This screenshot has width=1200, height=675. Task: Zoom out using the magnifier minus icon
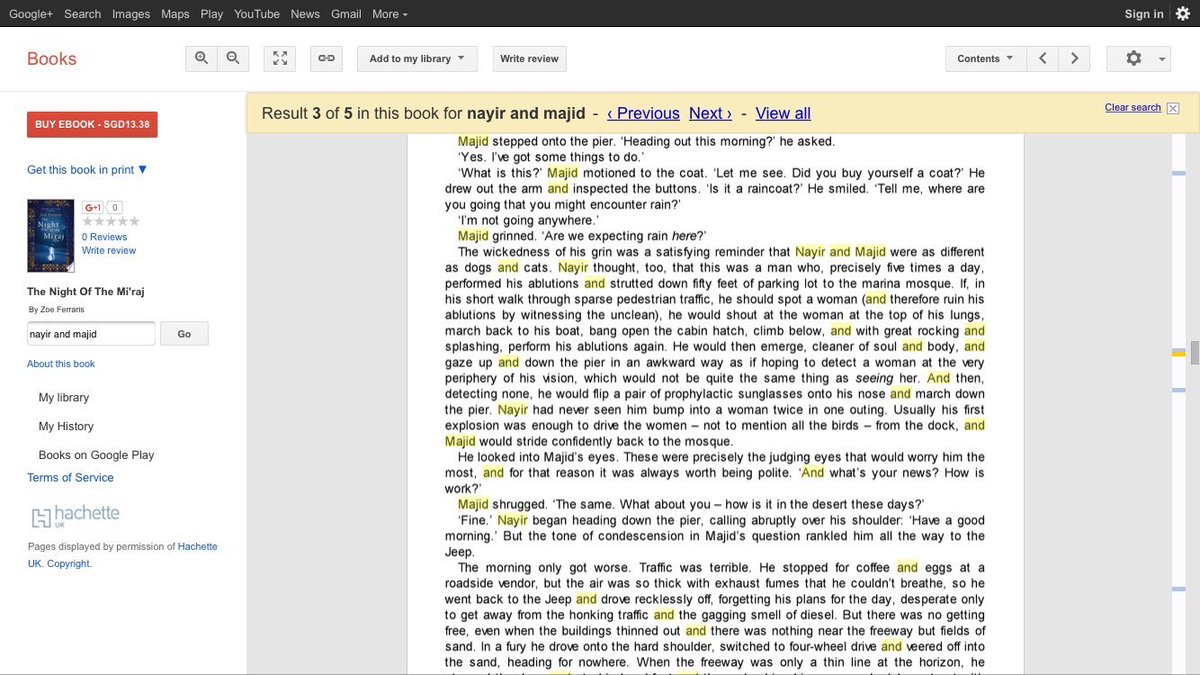[x=232, y=58]
